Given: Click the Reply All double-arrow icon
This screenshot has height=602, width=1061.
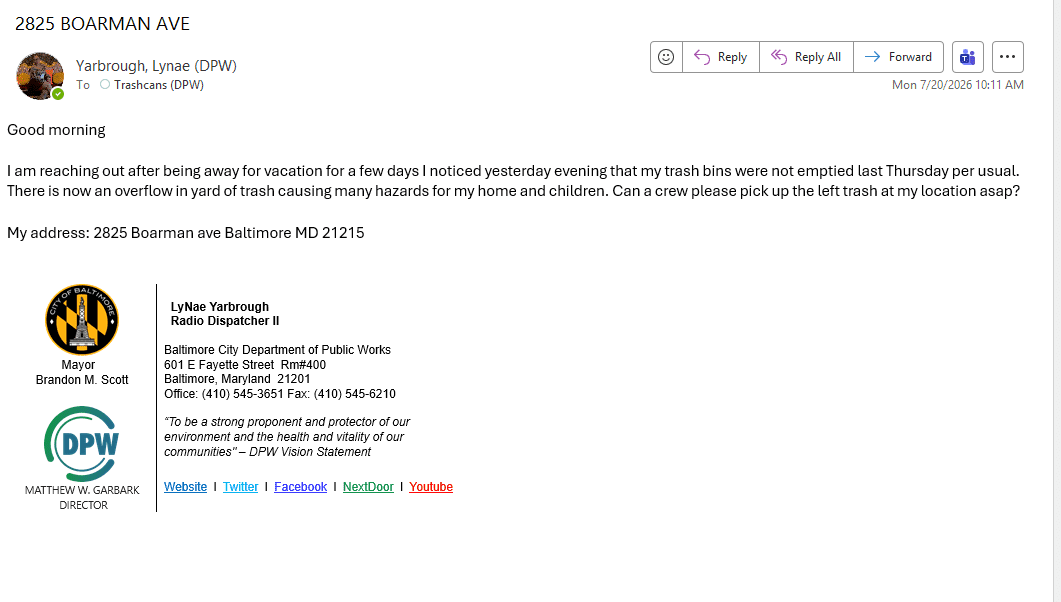Looking at the screenshot, I should (779, 57).
